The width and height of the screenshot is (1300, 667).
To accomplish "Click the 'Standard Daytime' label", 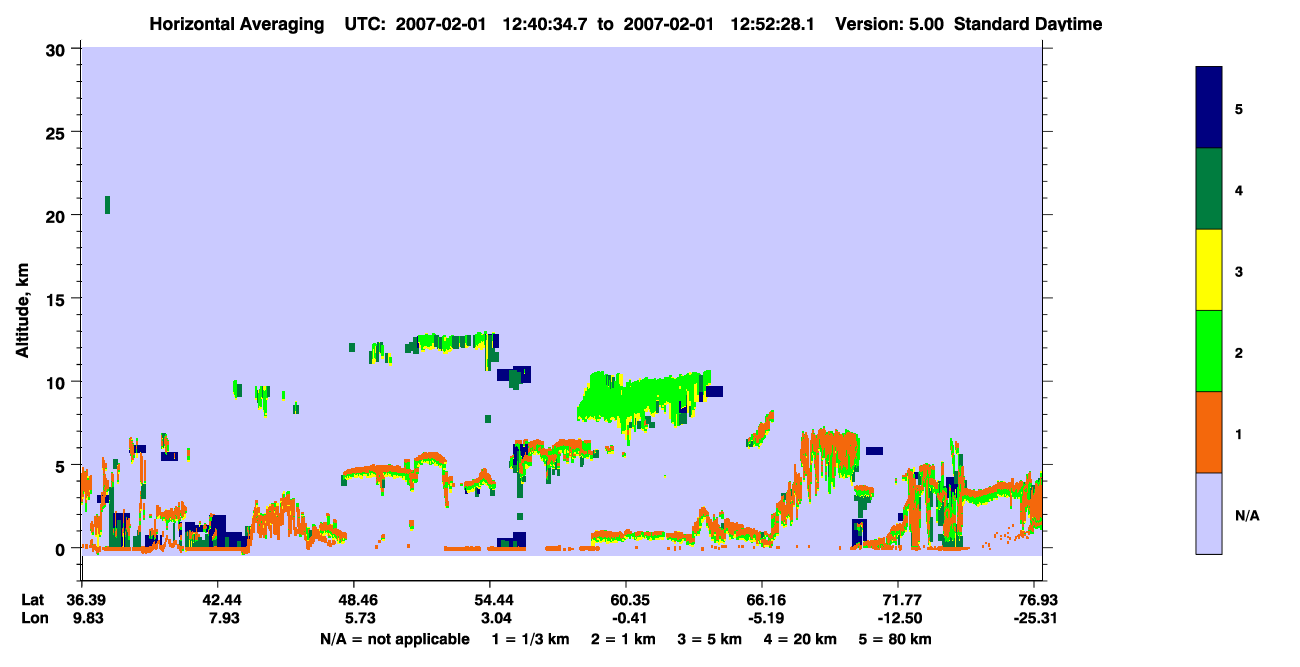I will coord(1028,24).
